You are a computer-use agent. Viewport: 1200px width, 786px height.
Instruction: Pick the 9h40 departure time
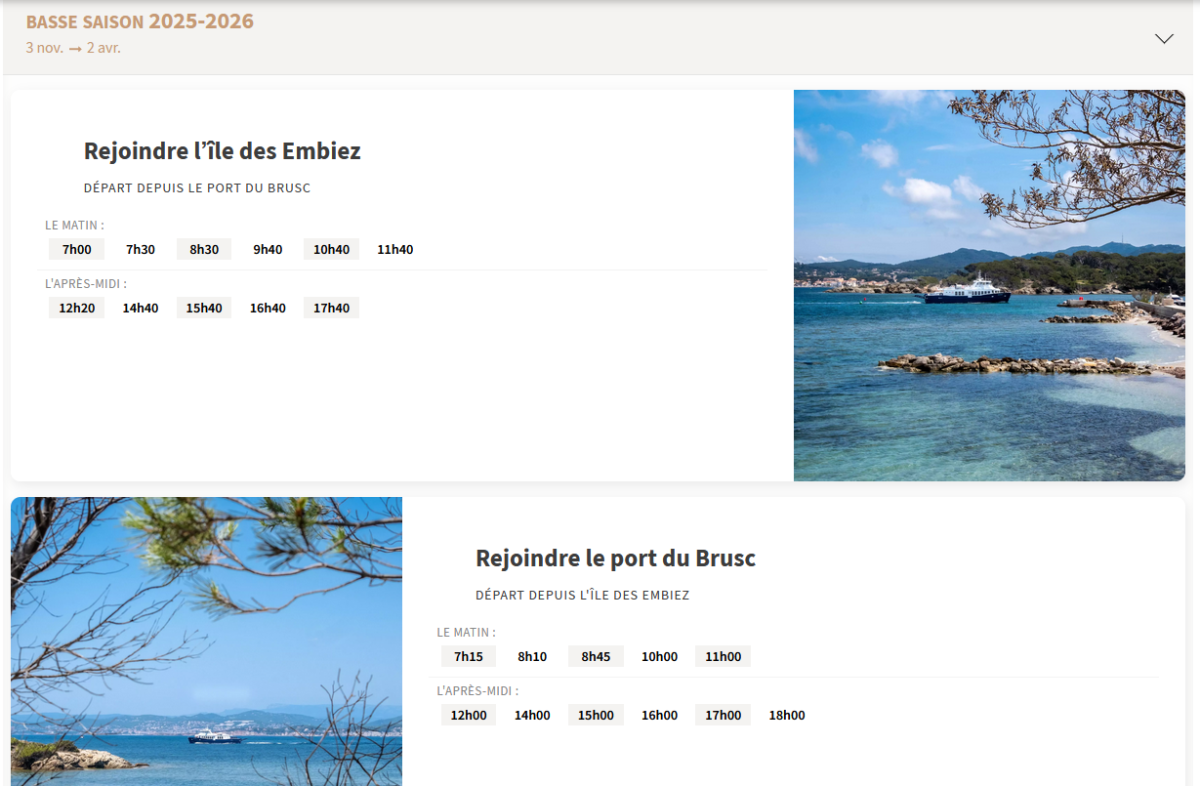[x=268, y=249]
